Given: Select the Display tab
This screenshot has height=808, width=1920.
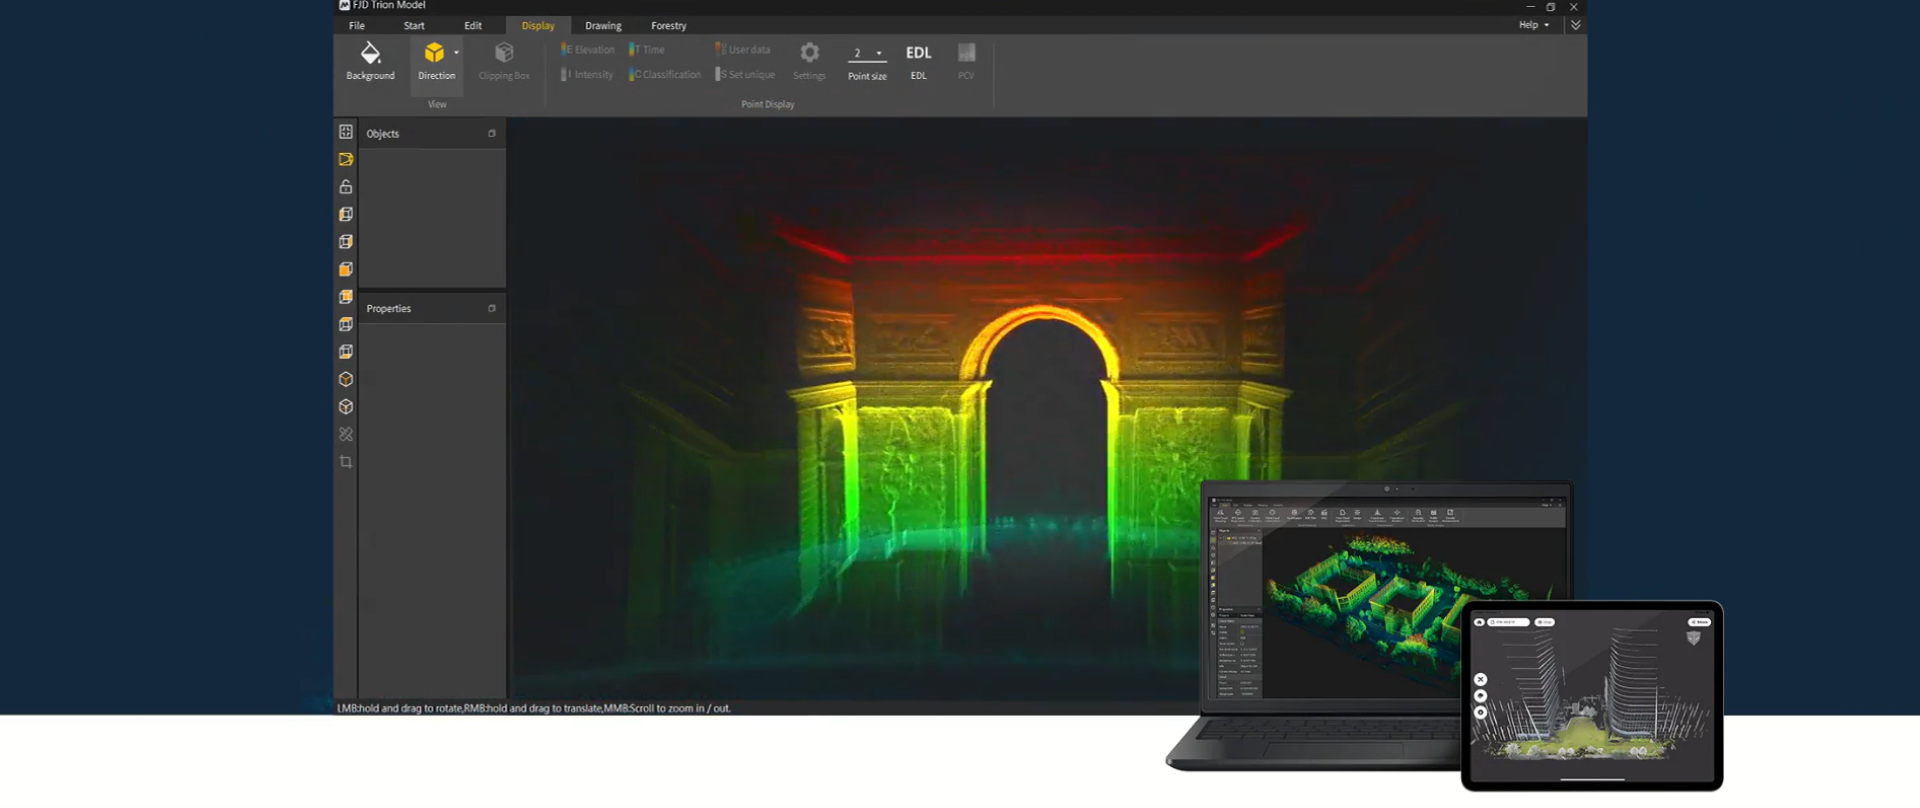Looking at the screenshot, I should coord(538,26).
